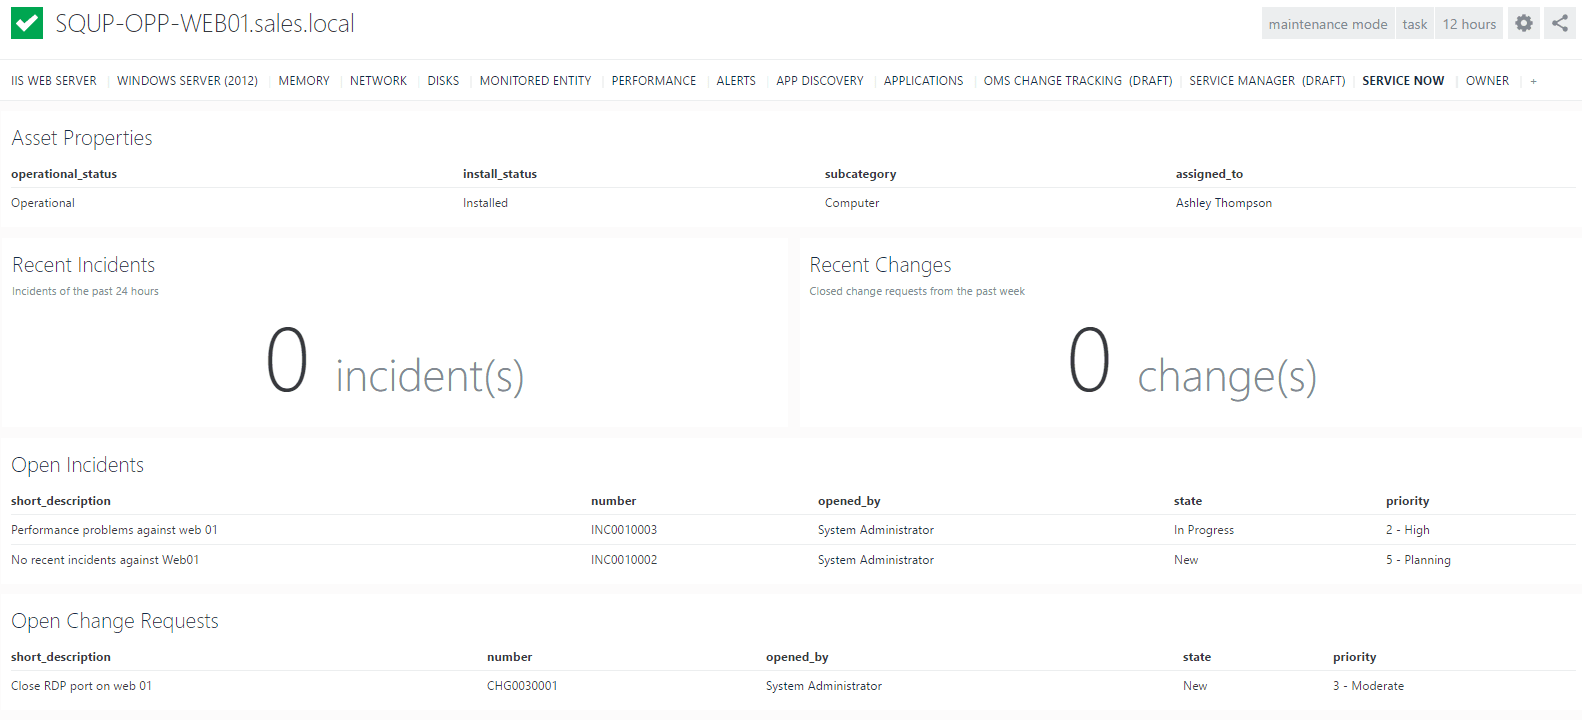
Task: Click the Asset Properties heading
Action: 82,138
